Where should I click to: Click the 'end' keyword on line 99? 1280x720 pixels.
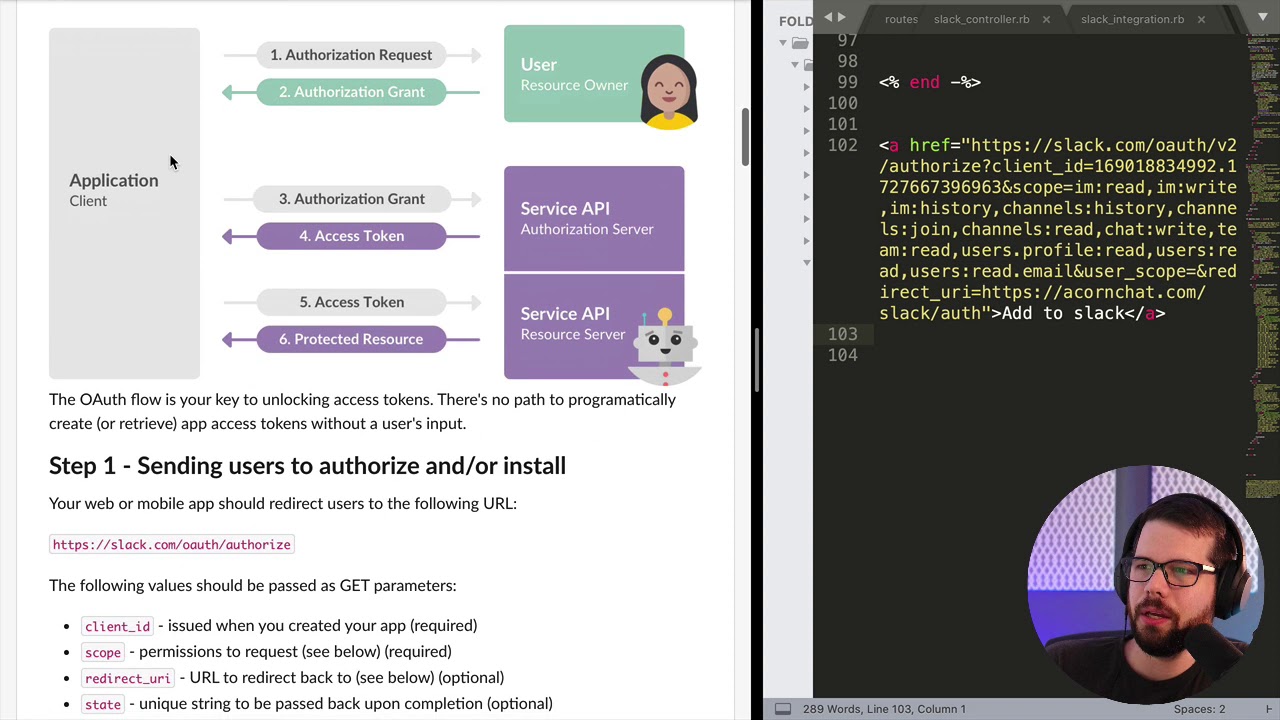[924, 82]
